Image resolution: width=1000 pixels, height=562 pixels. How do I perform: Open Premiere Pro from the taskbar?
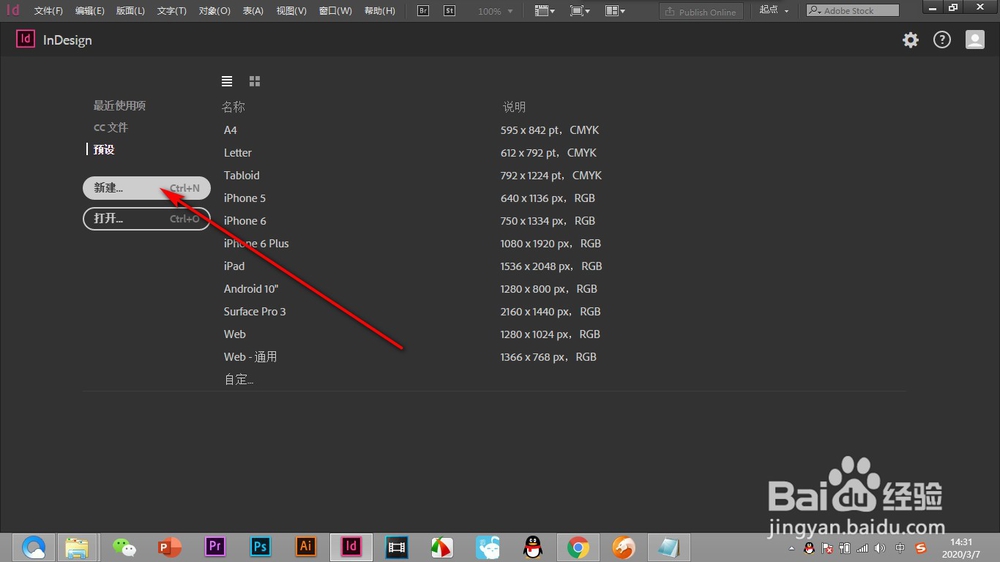(x=215, y=547)
